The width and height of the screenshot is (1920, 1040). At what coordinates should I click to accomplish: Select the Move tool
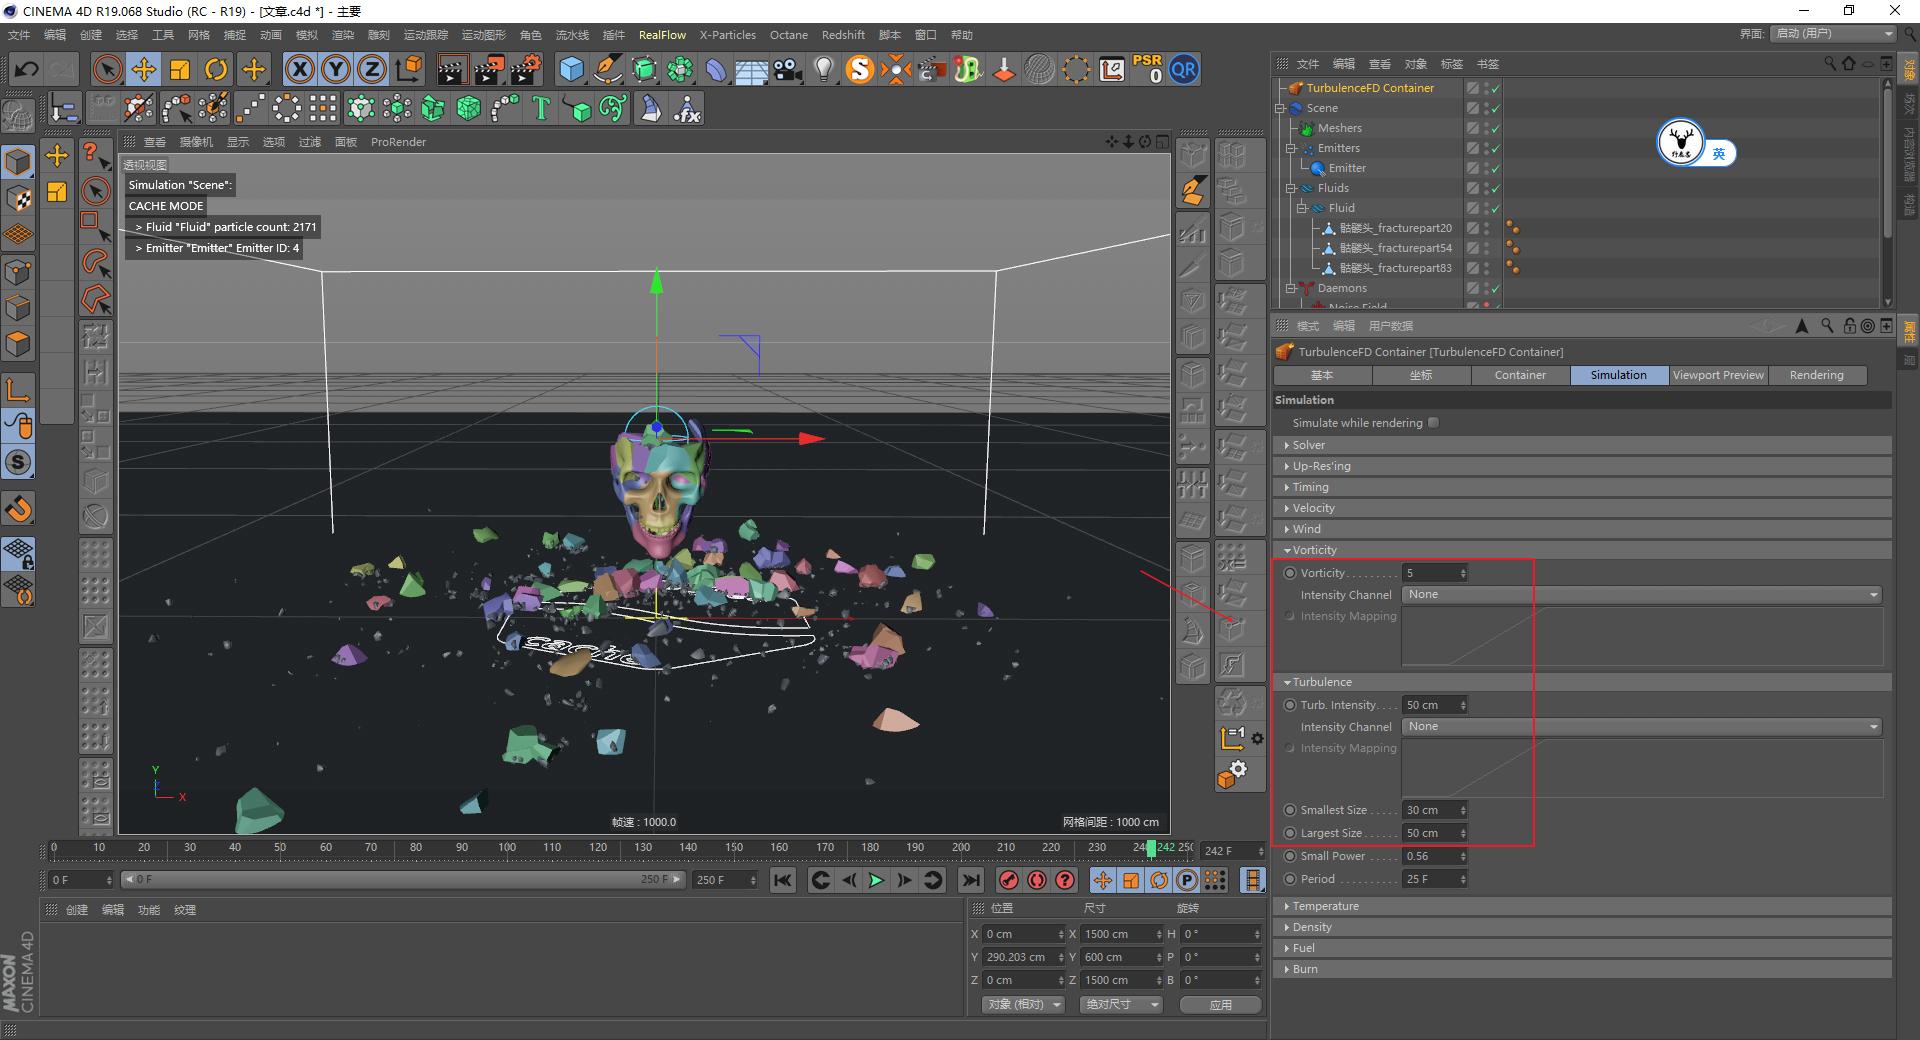click(144, 69)
